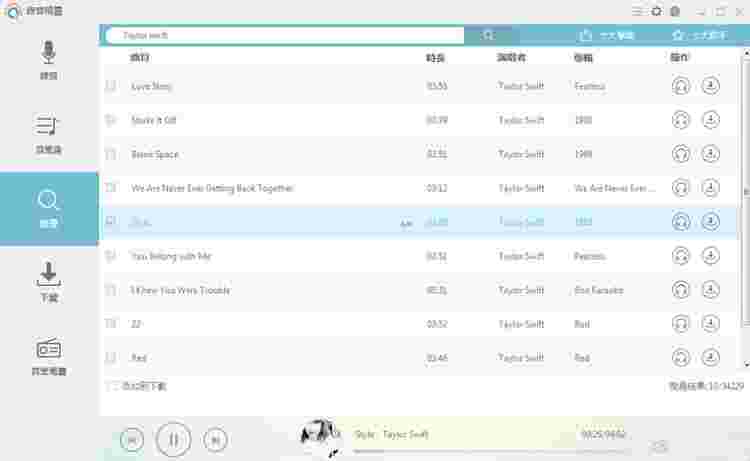Click the scrollbar down arrow
The image size is (750, 461).
pyautogui.click(x=746, y=365)
